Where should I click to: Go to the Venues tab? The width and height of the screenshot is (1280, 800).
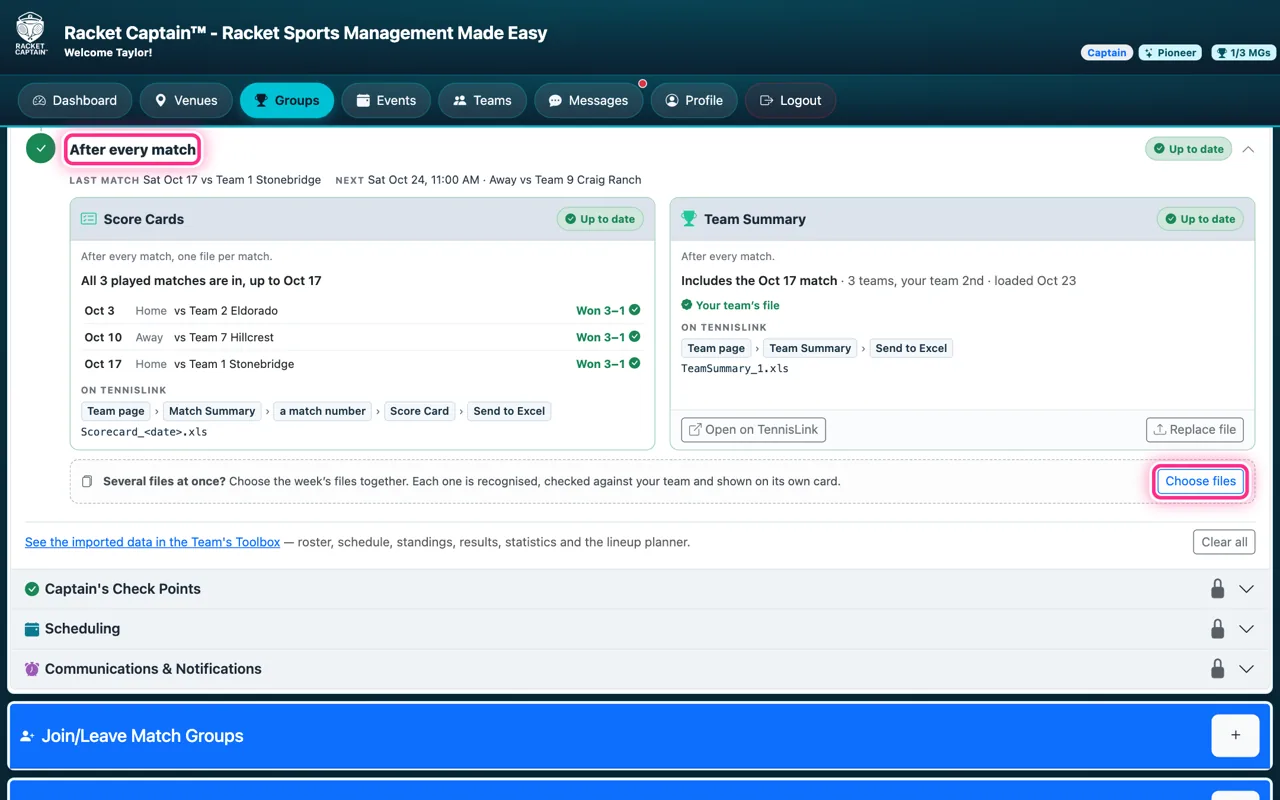coord(186,100)
